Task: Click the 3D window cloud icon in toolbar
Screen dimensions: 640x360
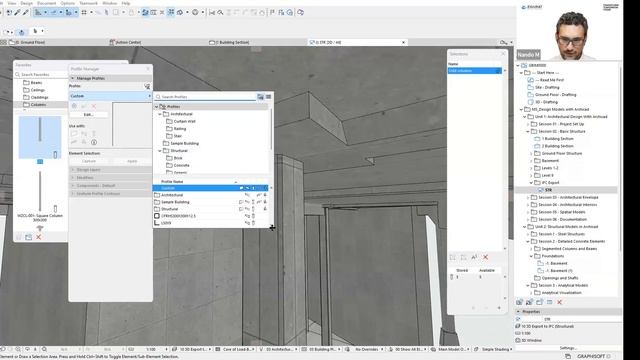Action: pos(300,13)
